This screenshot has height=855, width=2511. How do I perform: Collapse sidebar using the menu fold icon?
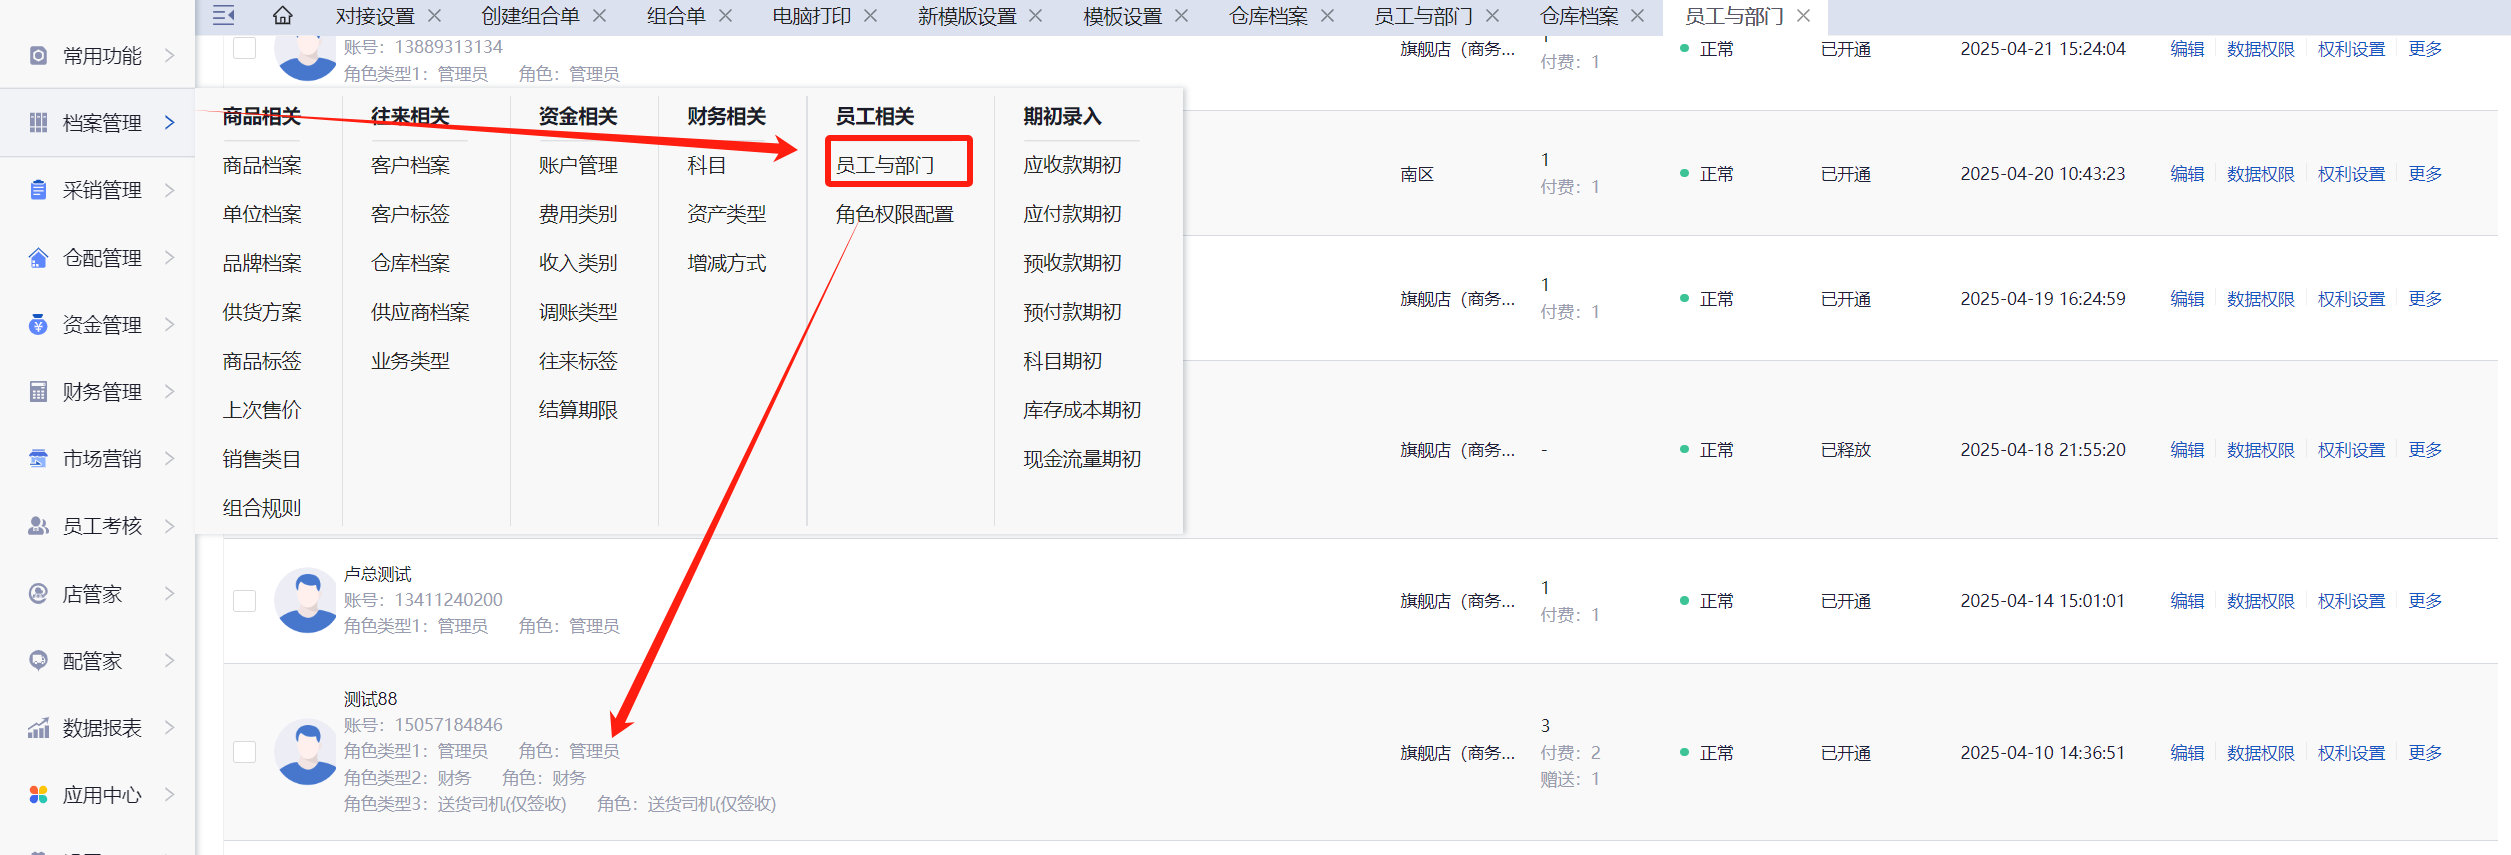point(224,16)
